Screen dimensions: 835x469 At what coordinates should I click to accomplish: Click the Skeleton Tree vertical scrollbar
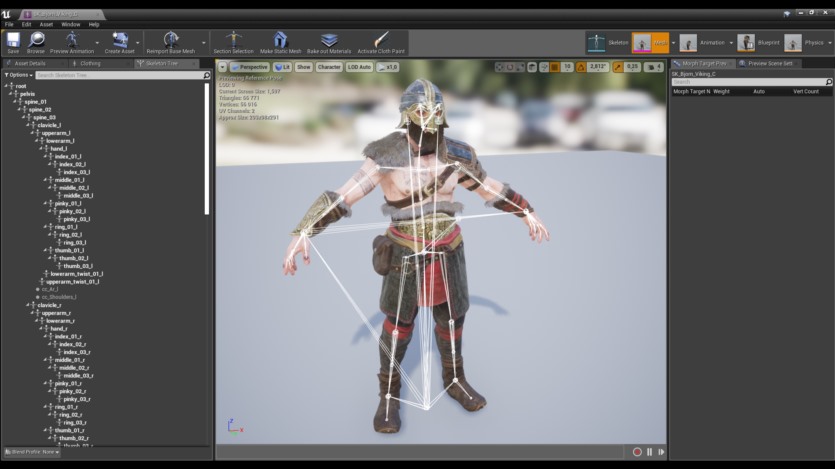tap(207, 149)
